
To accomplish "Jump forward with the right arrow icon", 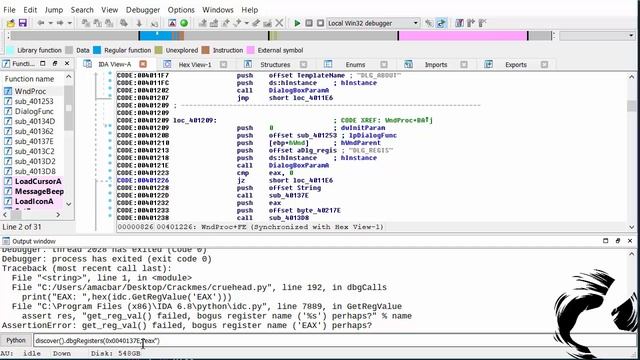I will pos(60,23).
